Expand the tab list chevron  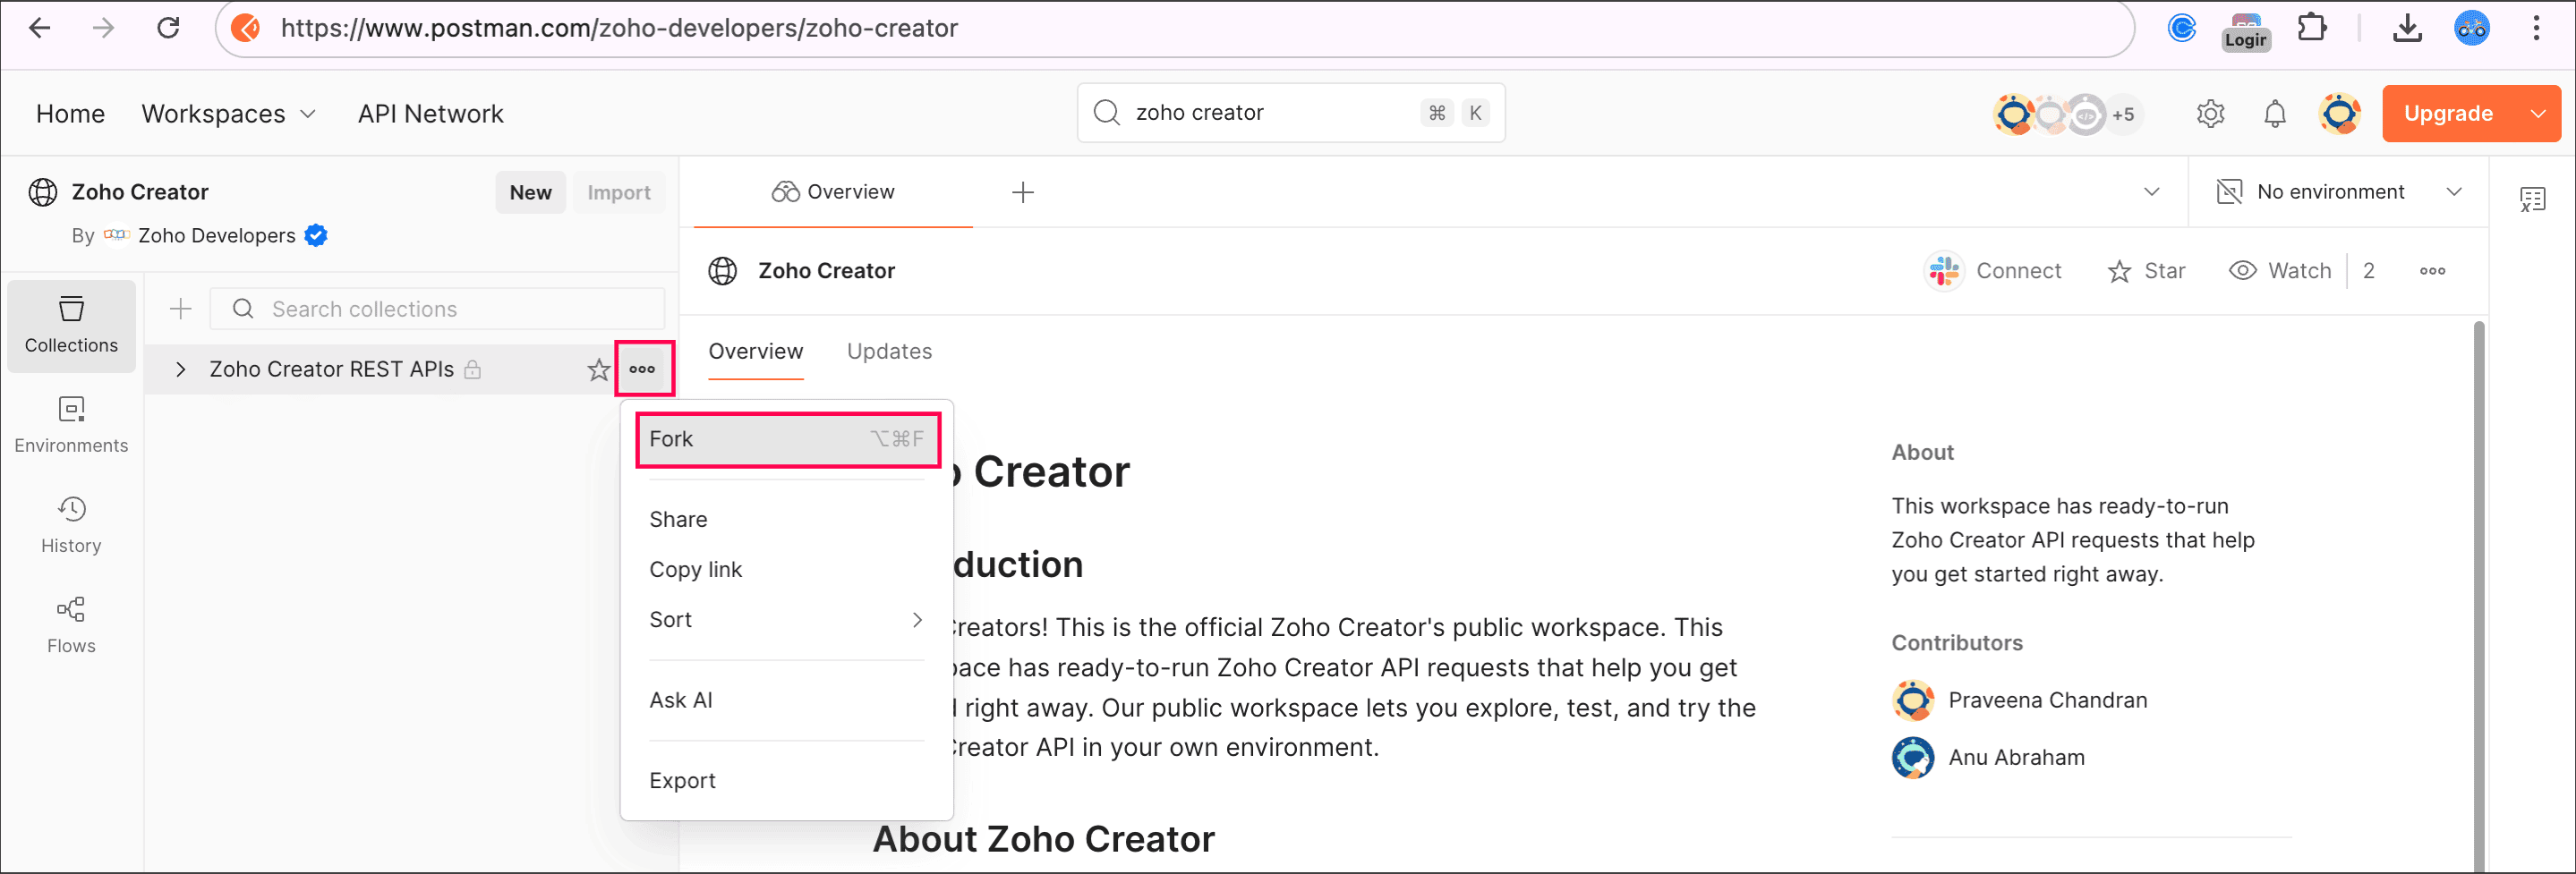tap(2151, 192)
